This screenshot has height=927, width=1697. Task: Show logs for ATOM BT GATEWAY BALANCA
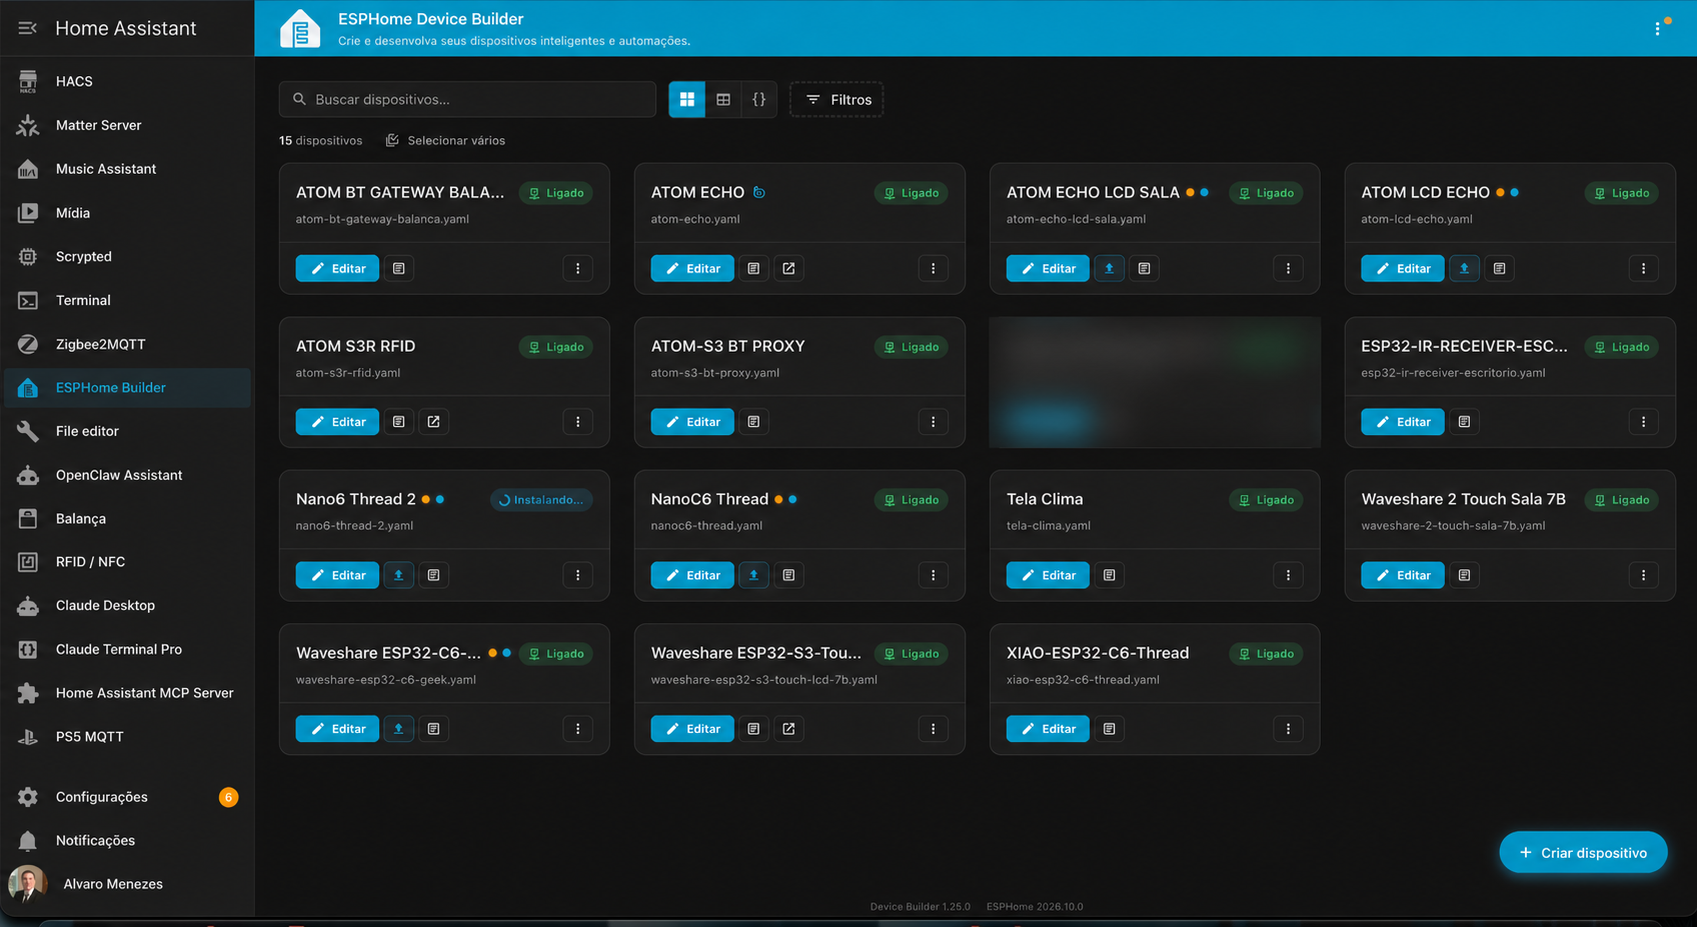399,268
